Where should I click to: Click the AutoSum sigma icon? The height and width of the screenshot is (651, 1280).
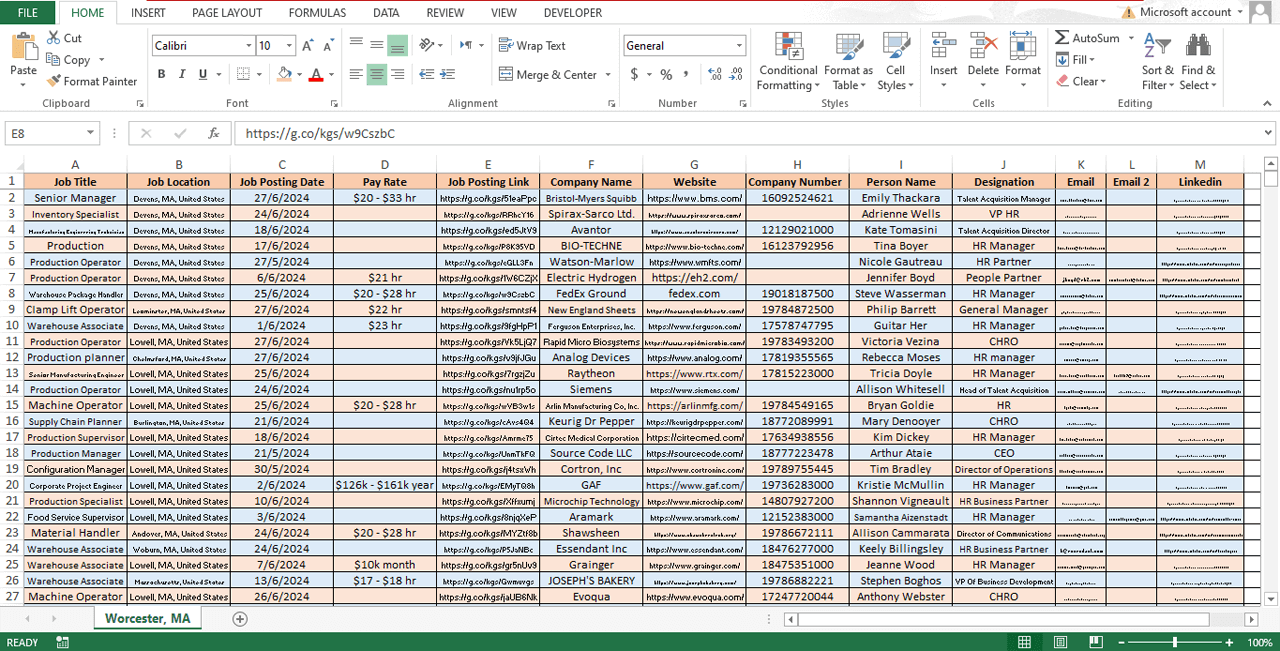1062,38
